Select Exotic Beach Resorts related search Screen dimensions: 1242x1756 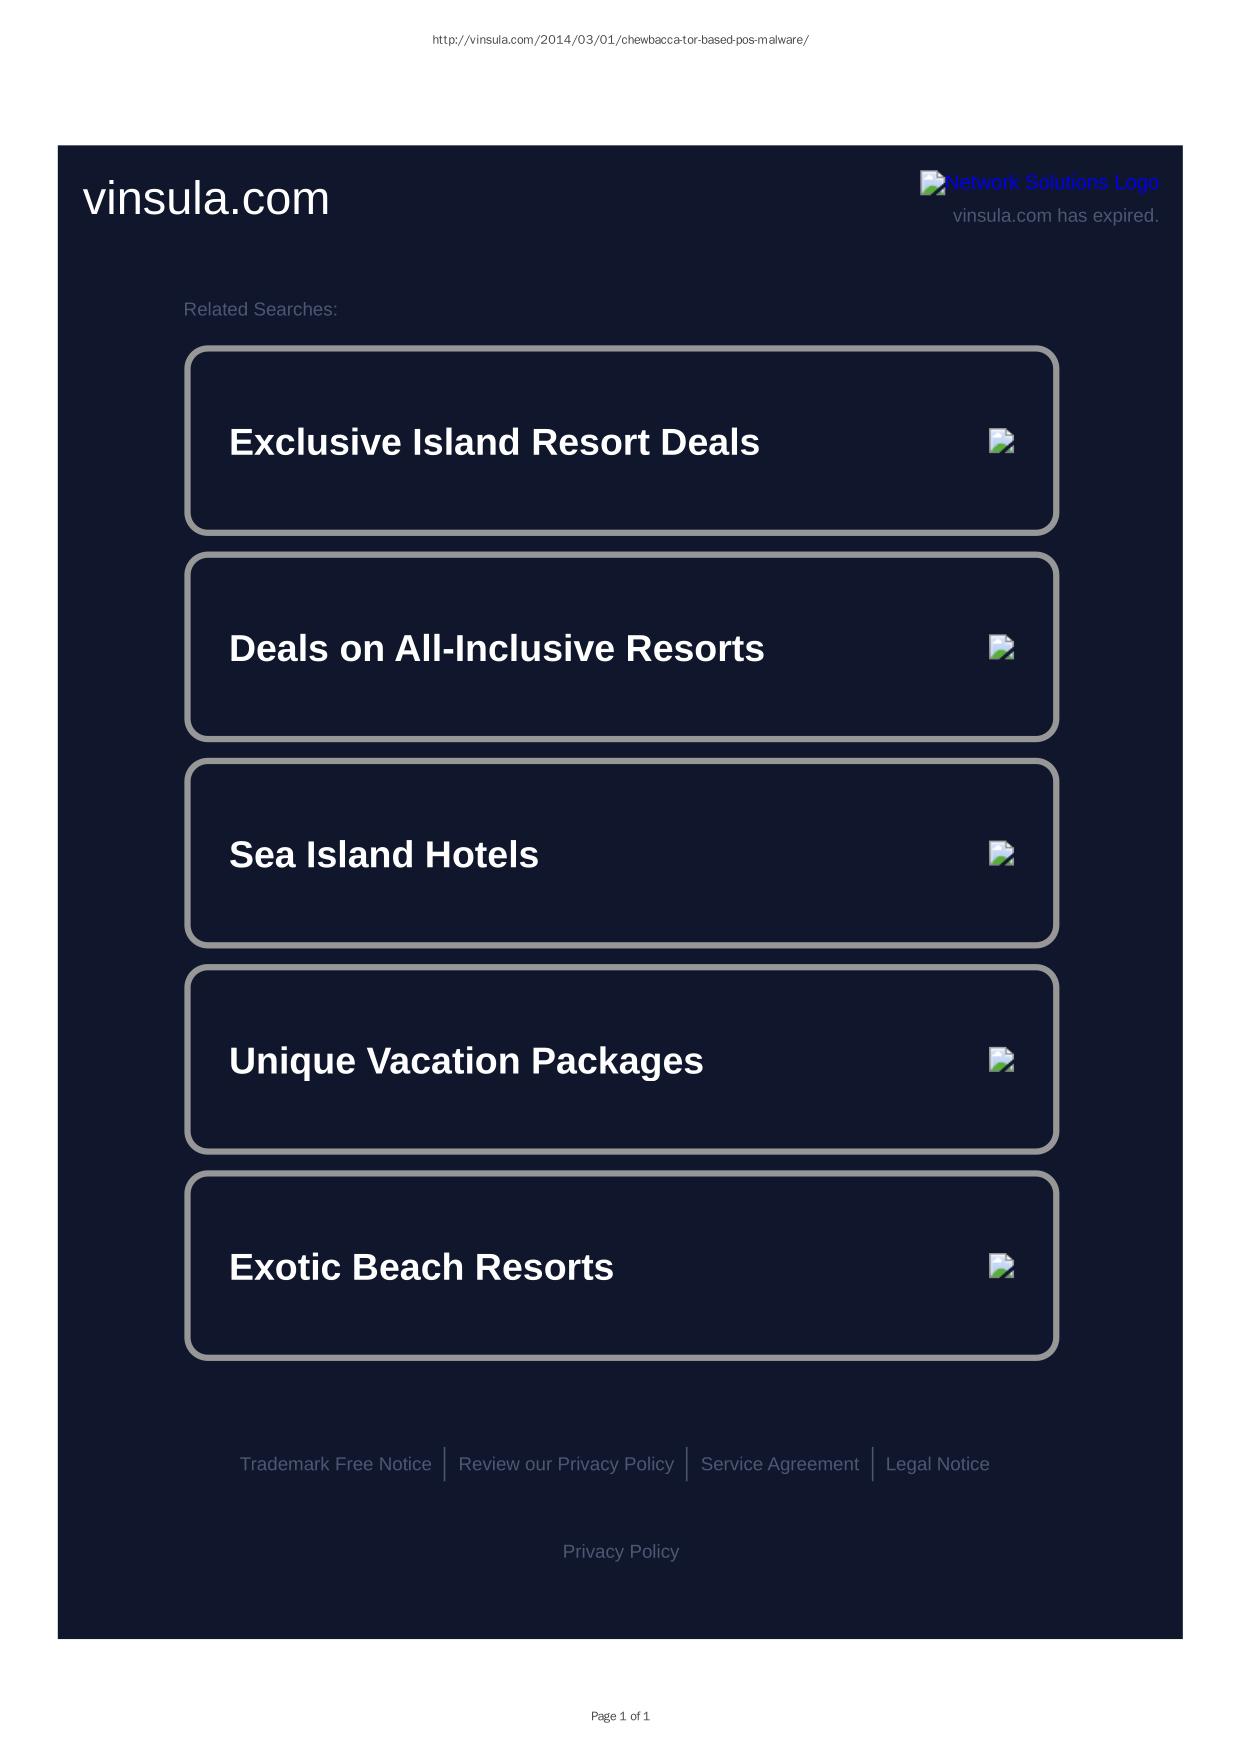coord(421,1267)
